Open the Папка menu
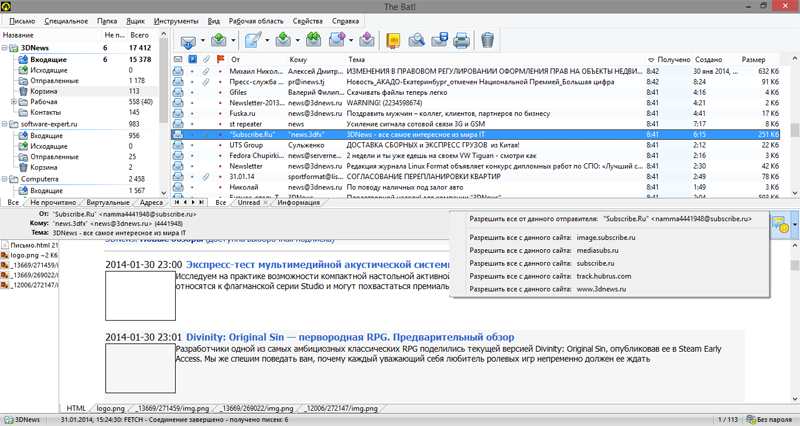Viewport: 800px width, 426px height. pyautogui.click(x=107, y=21)
